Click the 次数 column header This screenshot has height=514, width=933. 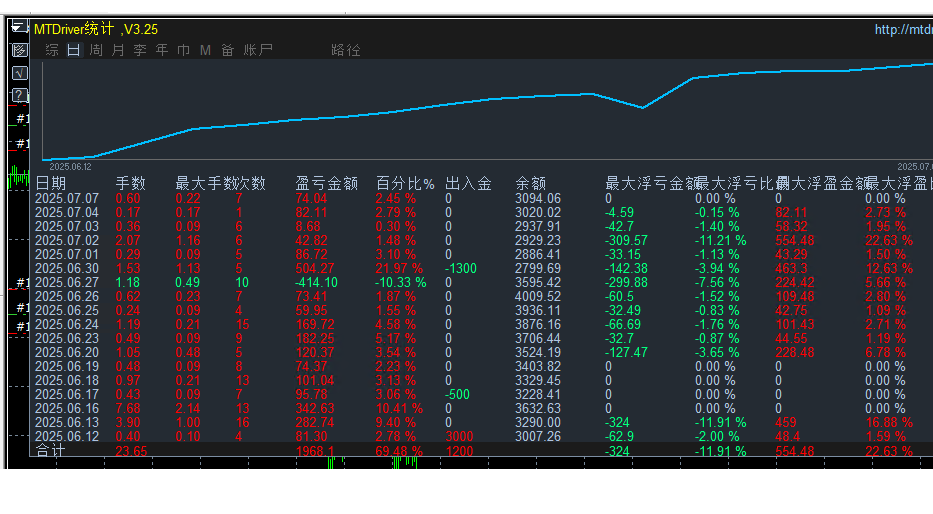tap(251, 183)
